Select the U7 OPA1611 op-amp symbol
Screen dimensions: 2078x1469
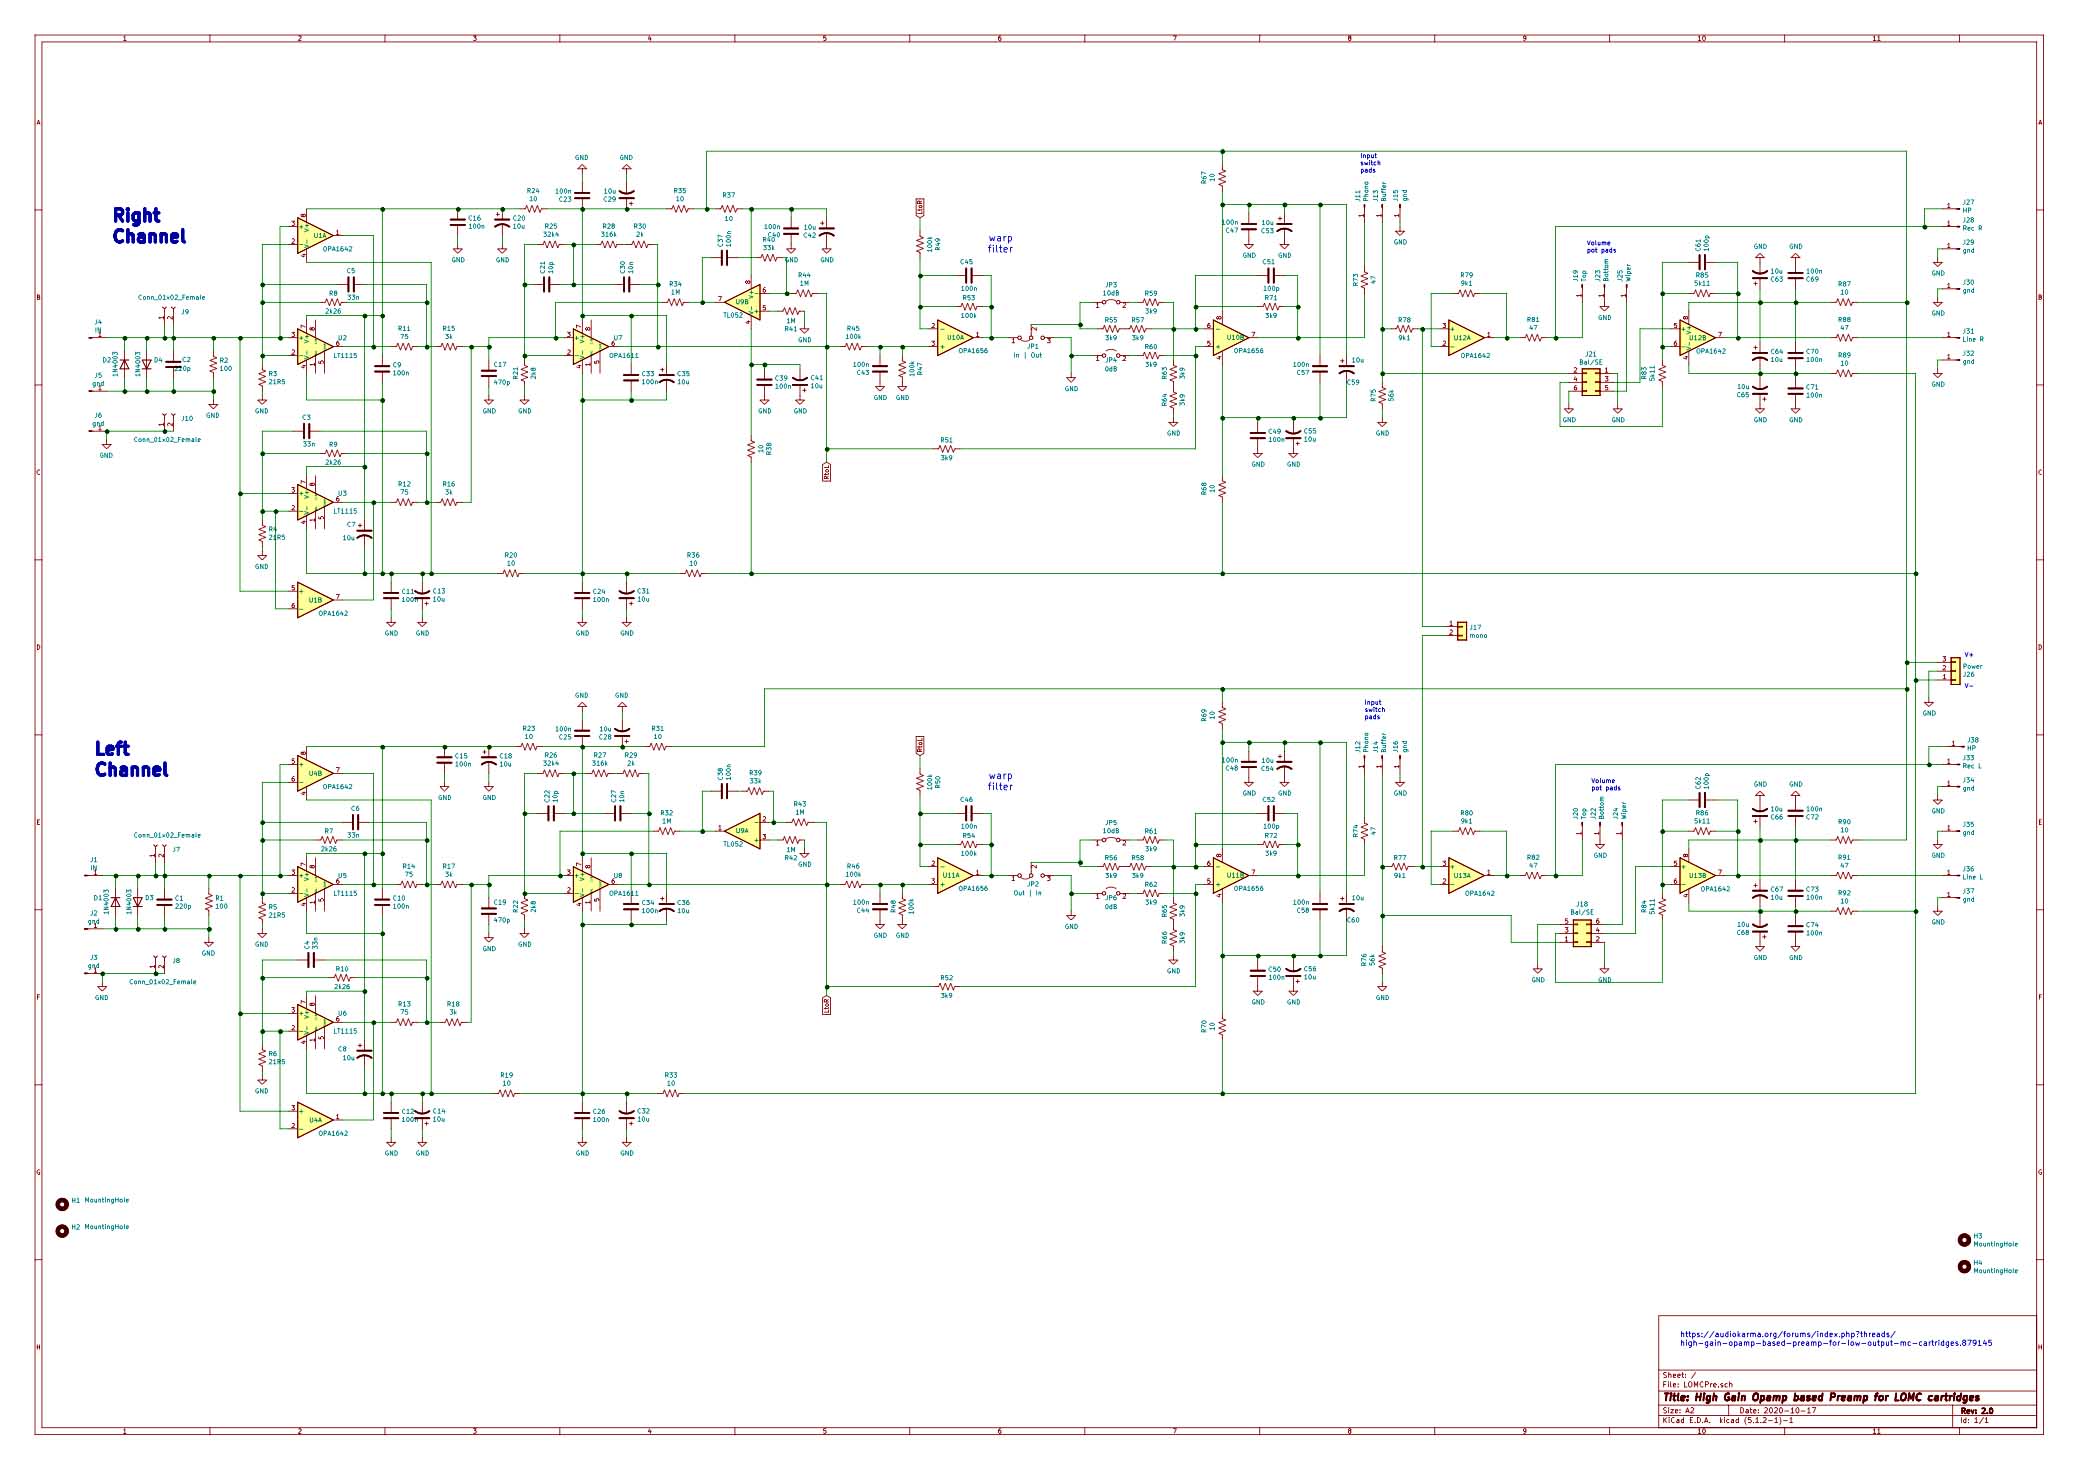592,345
